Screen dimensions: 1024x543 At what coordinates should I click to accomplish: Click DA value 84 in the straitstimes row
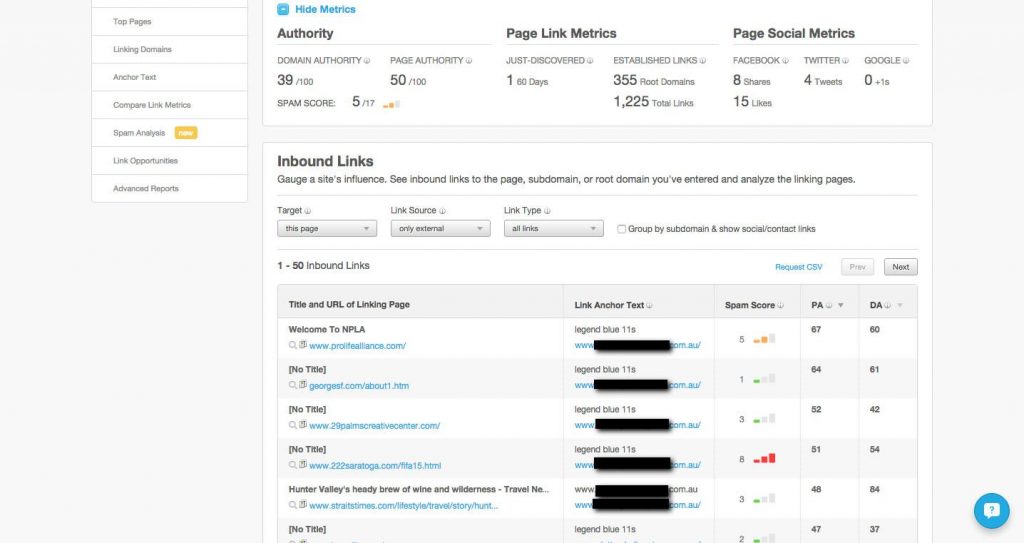(x=874, y=489)
